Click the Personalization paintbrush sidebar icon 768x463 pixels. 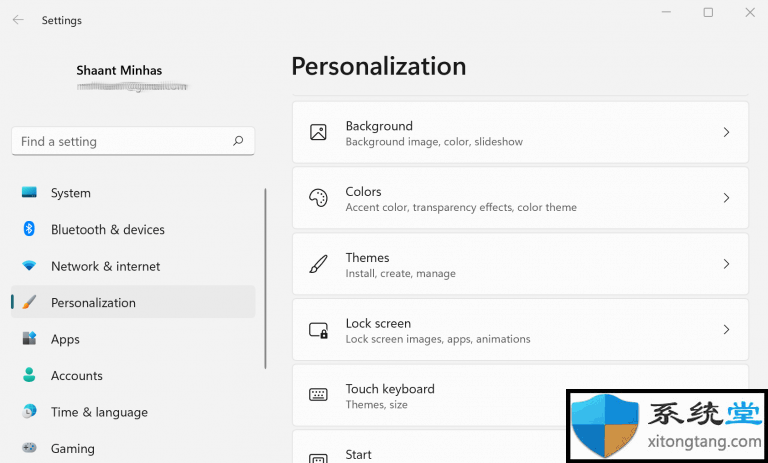pos(29,302)
